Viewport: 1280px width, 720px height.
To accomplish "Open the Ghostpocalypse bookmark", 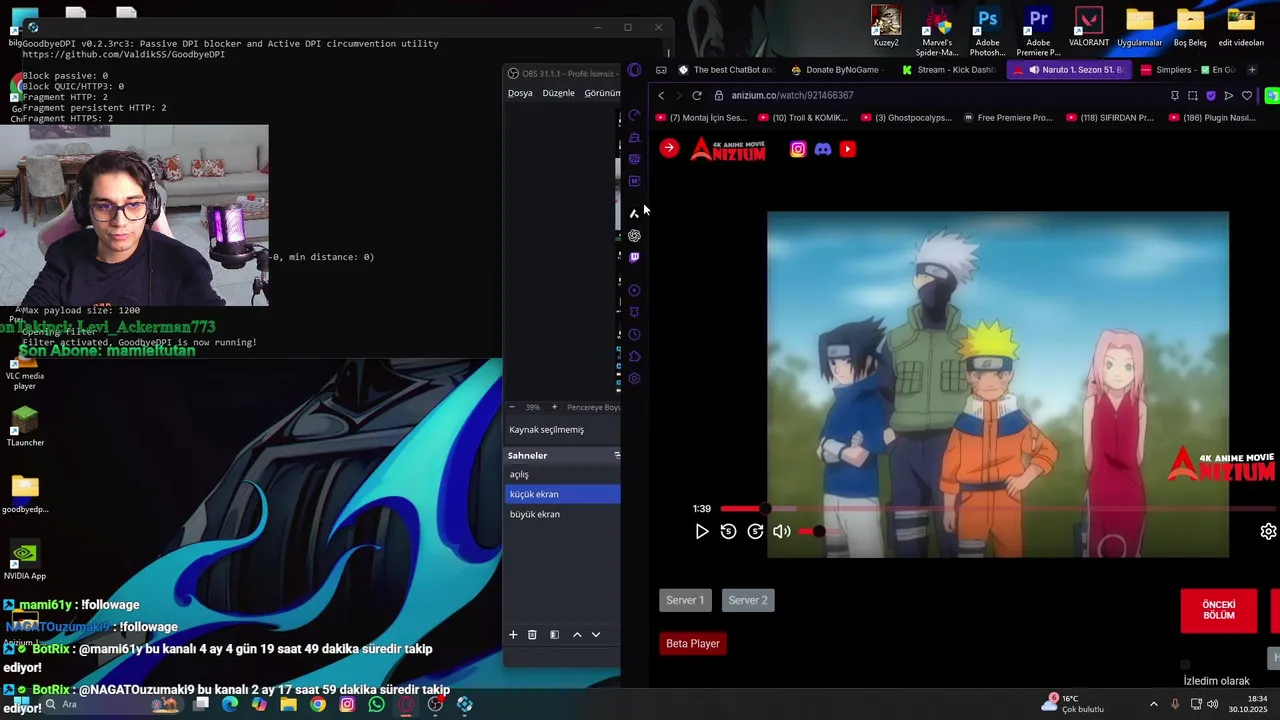I will pos(906,117).
